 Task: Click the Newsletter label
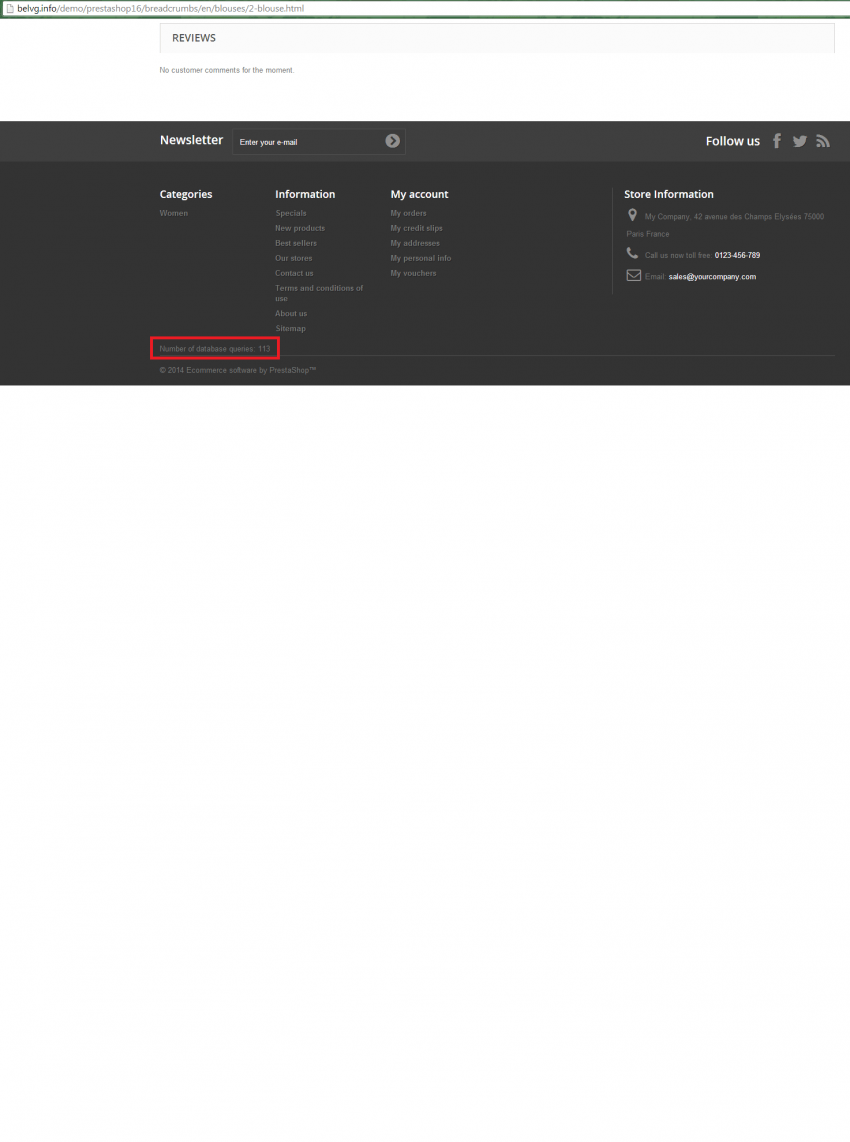click(192, 140)
